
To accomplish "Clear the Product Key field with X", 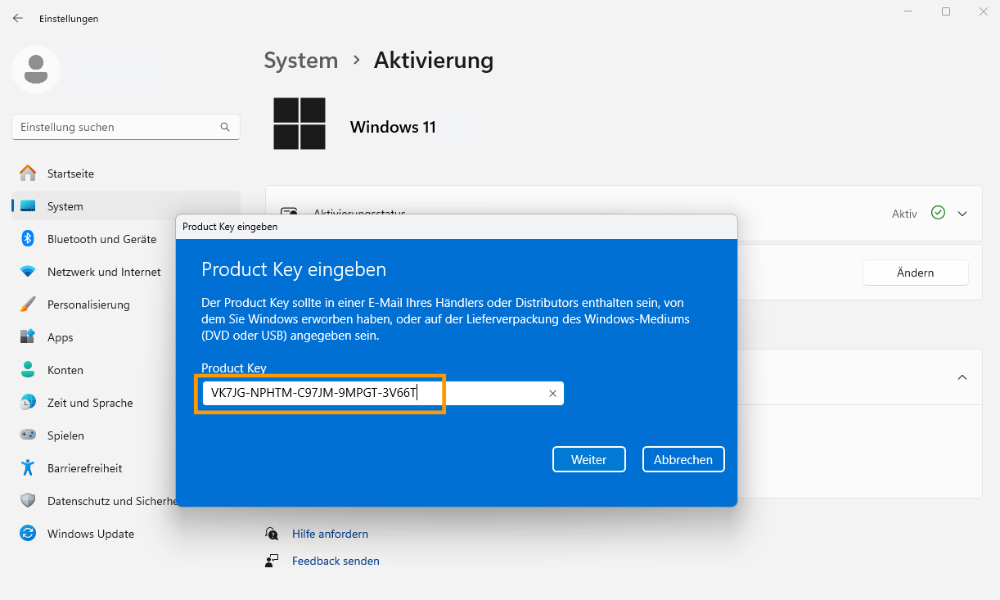I will pyautogui.click(x=553, y=393).
